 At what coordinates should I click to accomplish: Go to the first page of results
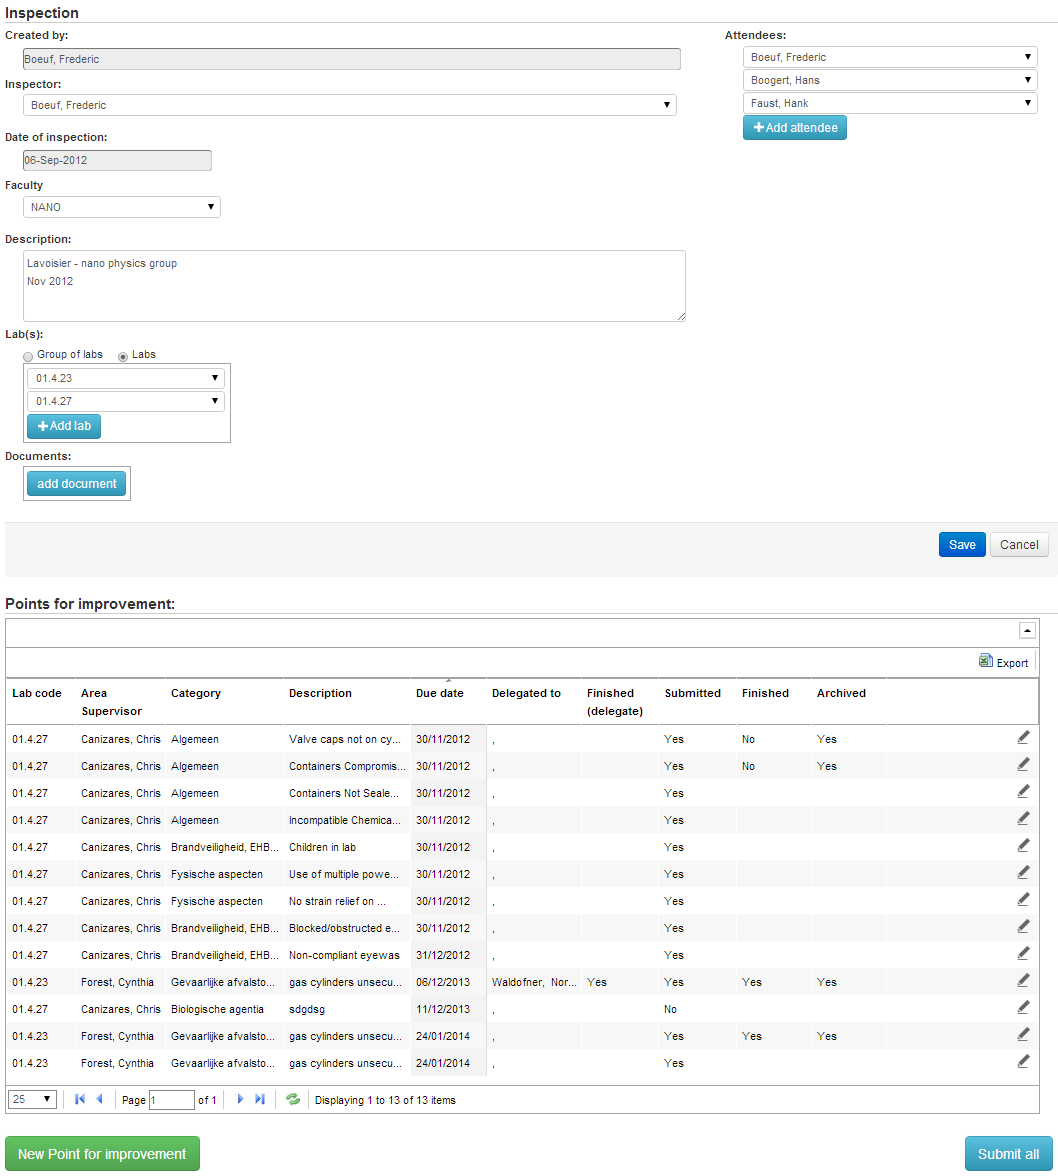click(x=79, y=1100)
